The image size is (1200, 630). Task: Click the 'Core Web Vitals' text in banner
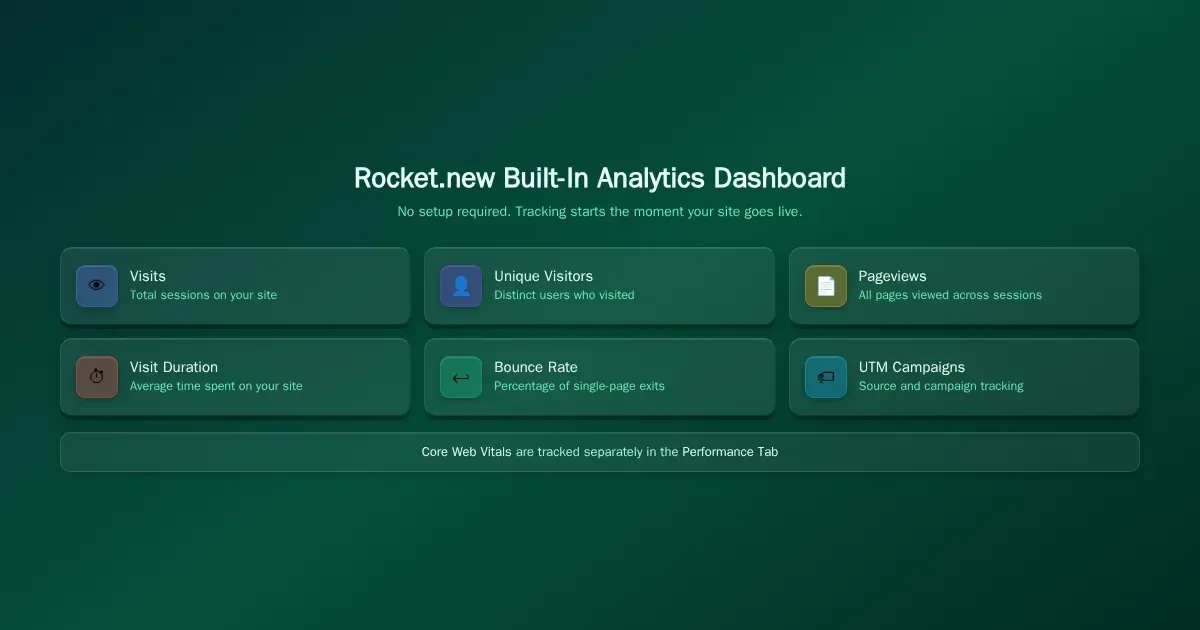coord(466,452)
